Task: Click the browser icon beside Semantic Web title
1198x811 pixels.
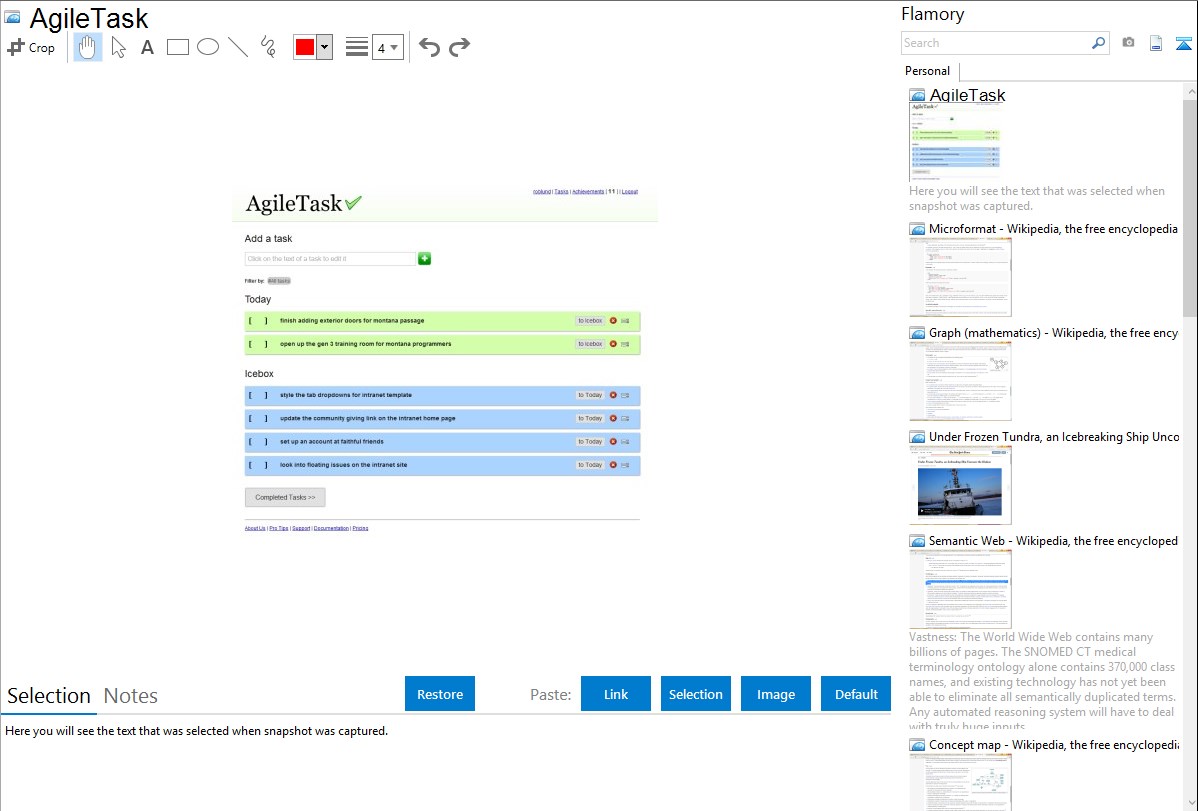Action: (918, 541)
